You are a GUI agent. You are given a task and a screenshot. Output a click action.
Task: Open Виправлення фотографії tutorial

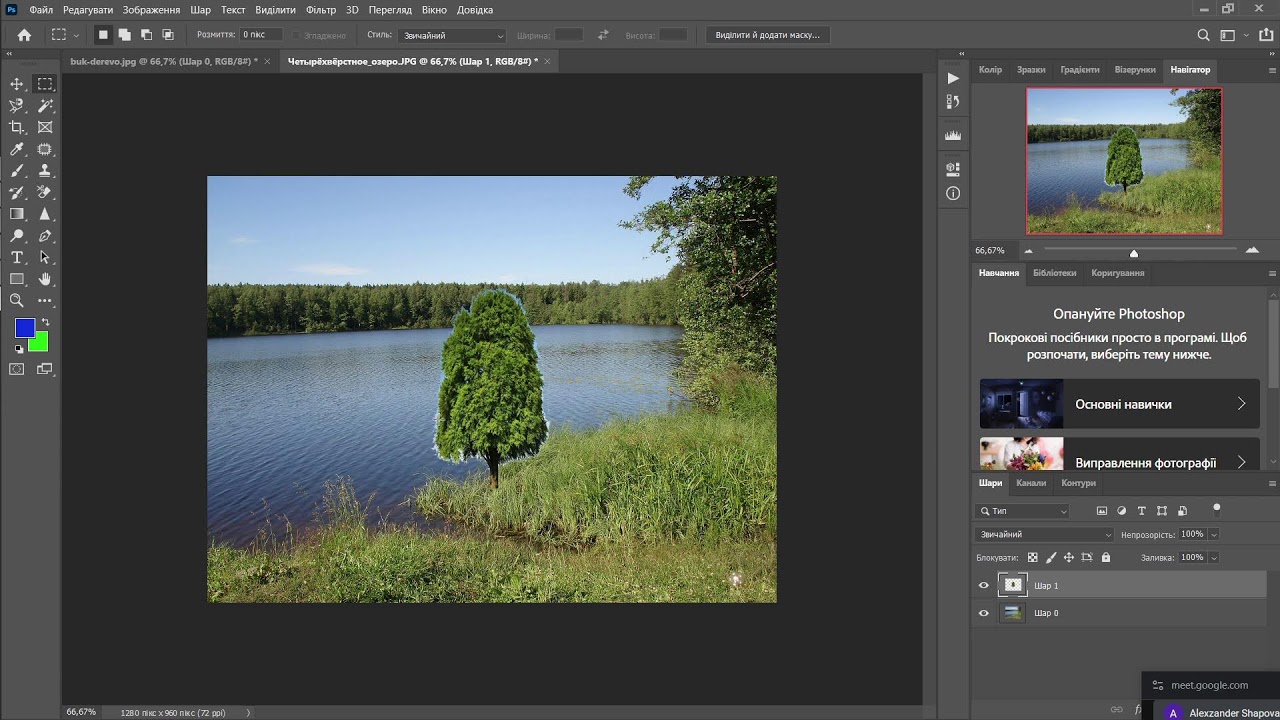[1120, 454]
